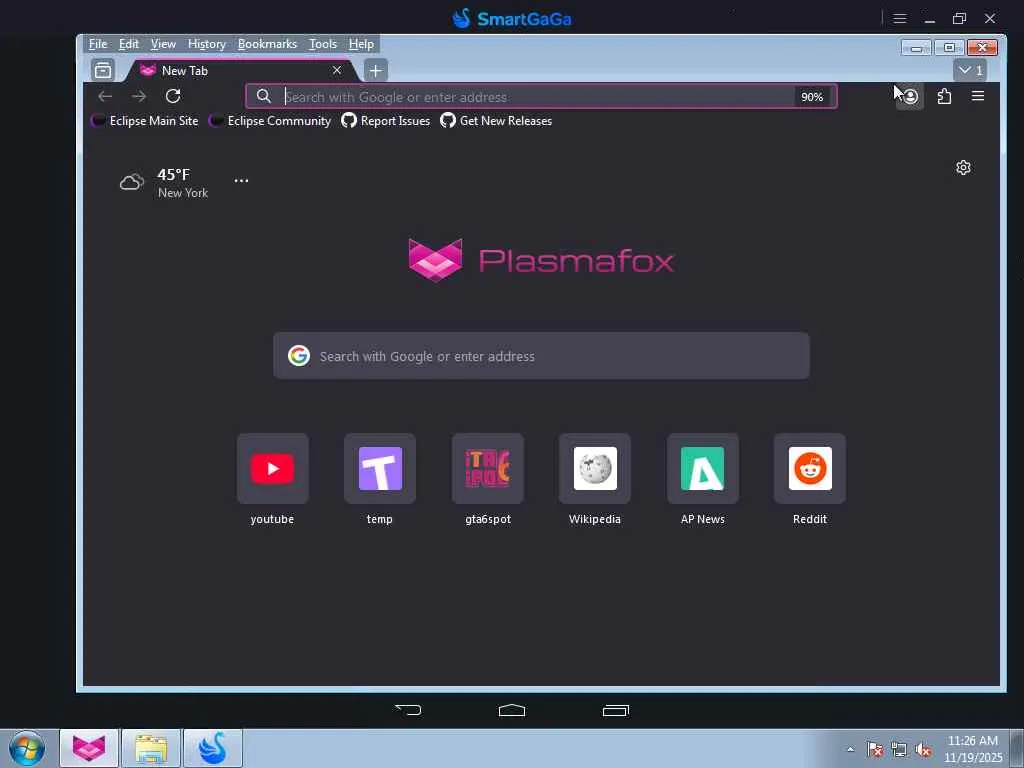The width and height of the screenshot is (1024, 768).
Task: Click the forward navigation arrow
Action: coord(139,97)
